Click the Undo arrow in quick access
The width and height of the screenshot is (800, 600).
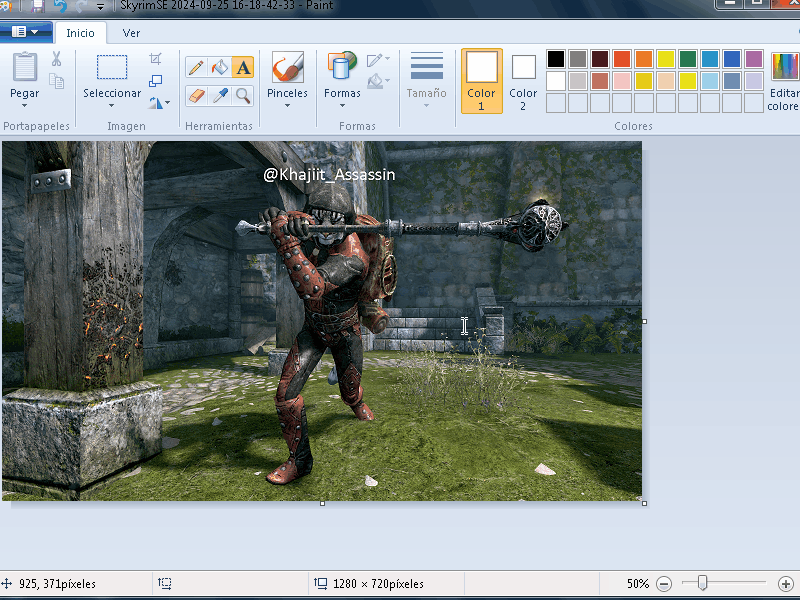(60, 6)
